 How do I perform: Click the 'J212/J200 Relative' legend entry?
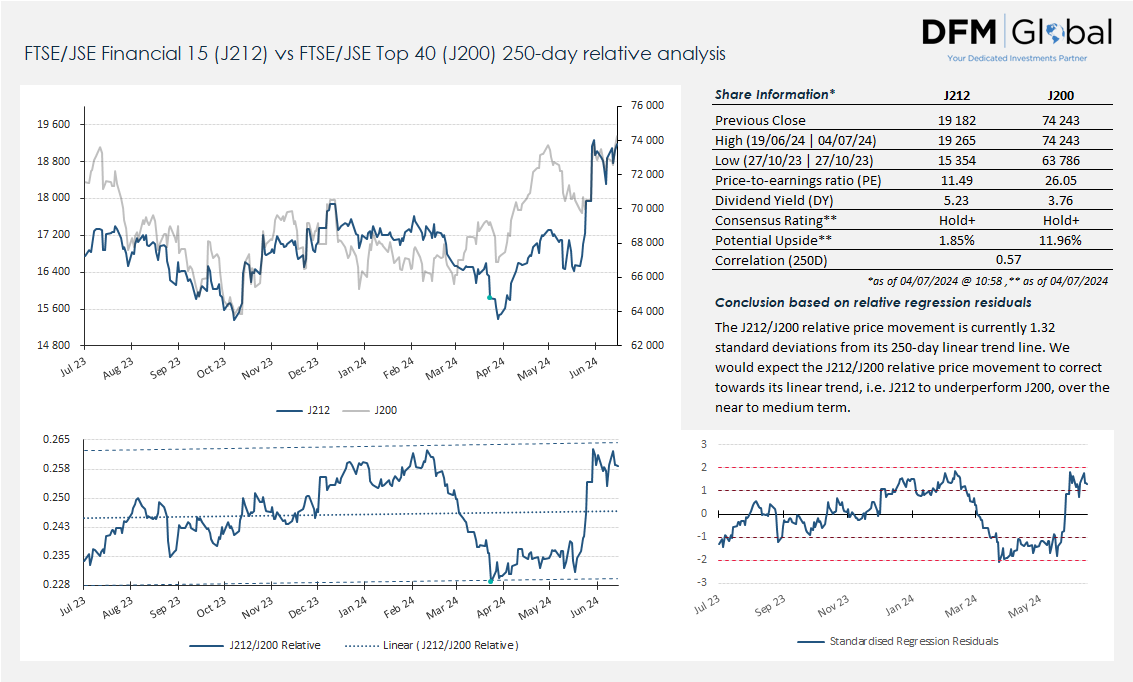click(255, 645)
